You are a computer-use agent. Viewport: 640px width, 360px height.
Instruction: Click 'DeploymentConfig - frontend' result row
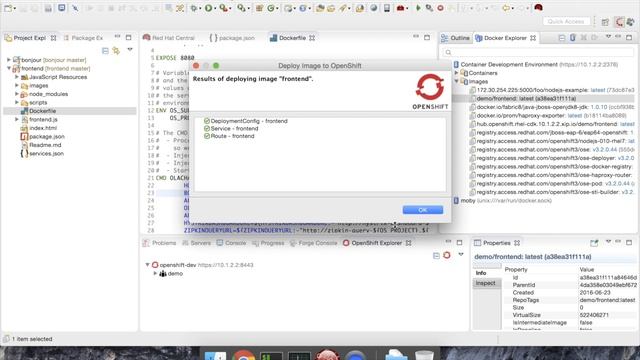(245, 121)
